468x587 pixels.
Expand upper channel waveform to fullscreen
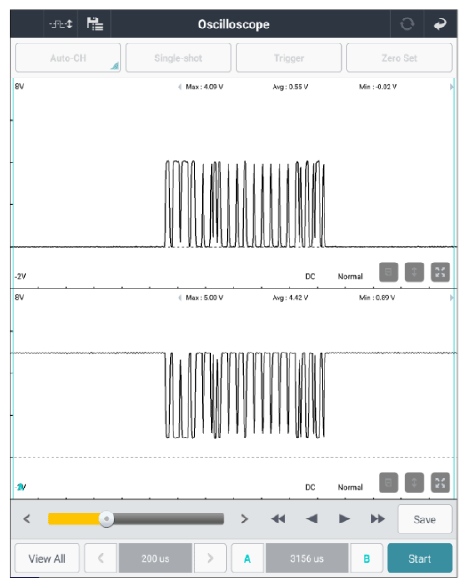[440, 272]
